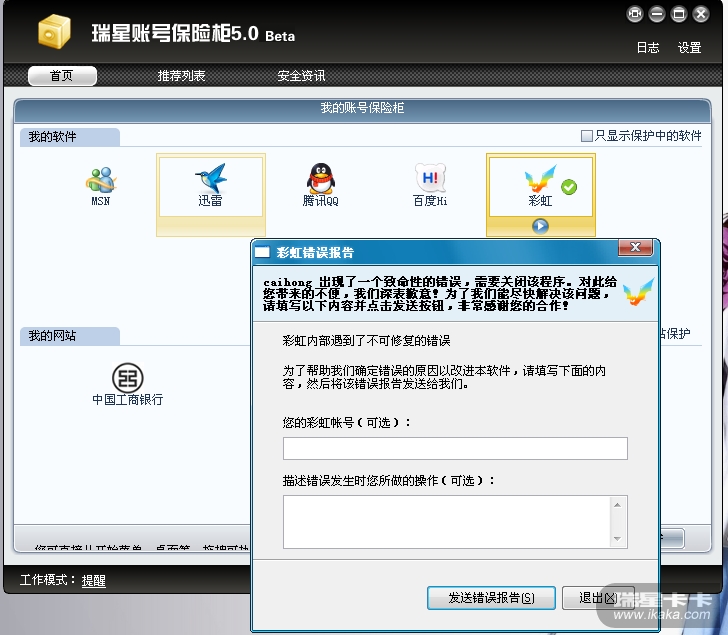Click the 您的彩虹帐号（可选） label
Image resolution: width=728 pixels, height=635 pixels.
point(346,423)
